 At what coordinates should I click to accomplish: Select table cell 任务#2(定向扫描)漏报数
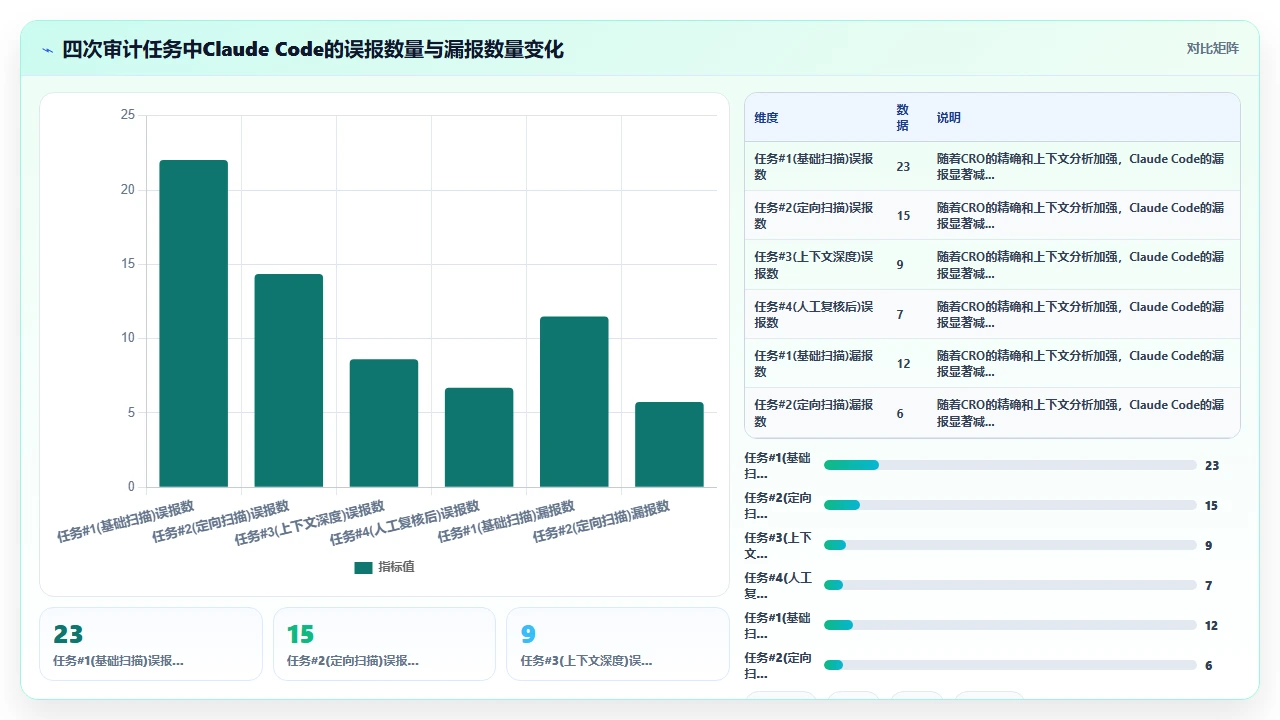(x=814, y=413)
